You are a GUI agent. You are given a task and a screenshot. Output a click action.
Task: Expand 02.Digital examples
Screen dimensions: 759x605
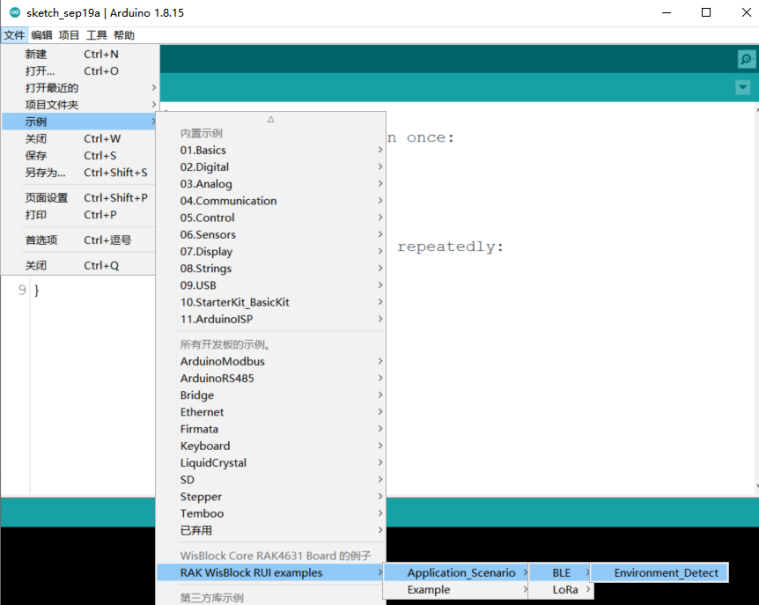coord(271,167)
